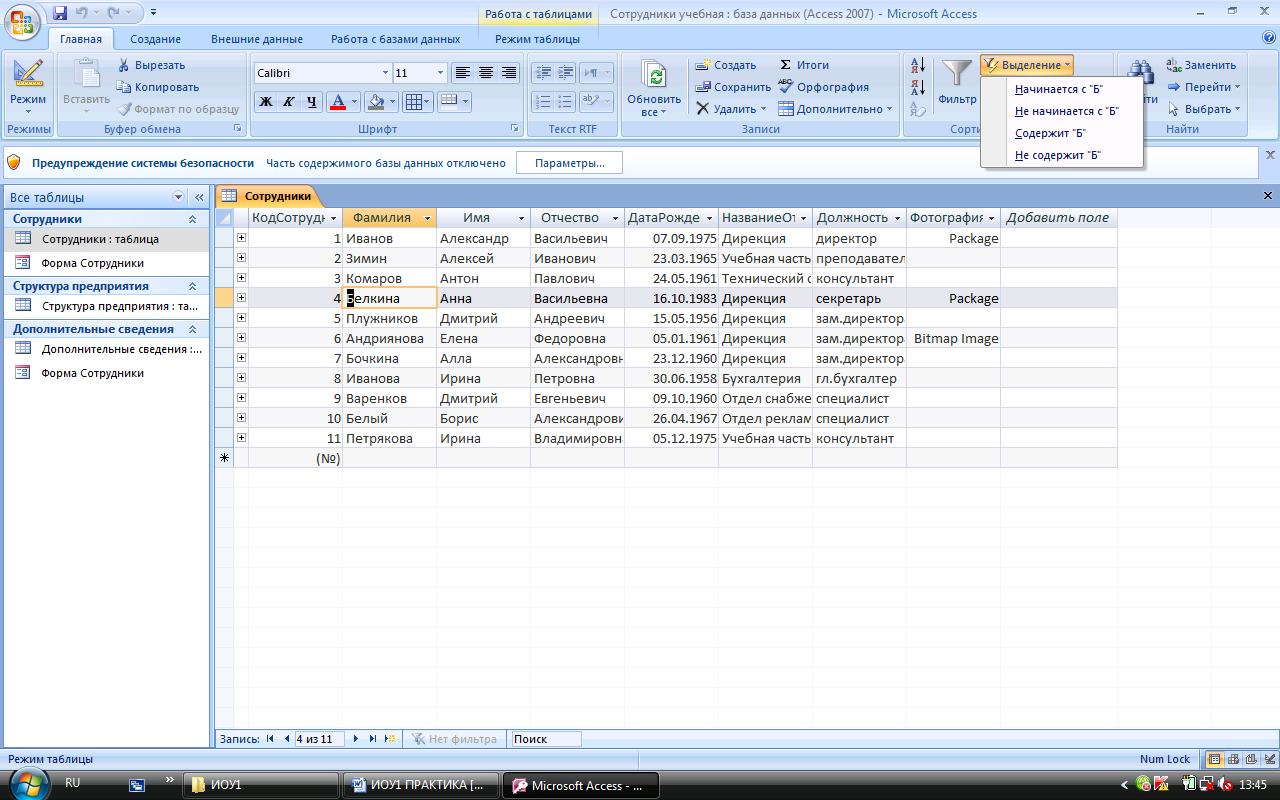
Task: Open the Выбрать select menu
Action: coord(1204,109)
